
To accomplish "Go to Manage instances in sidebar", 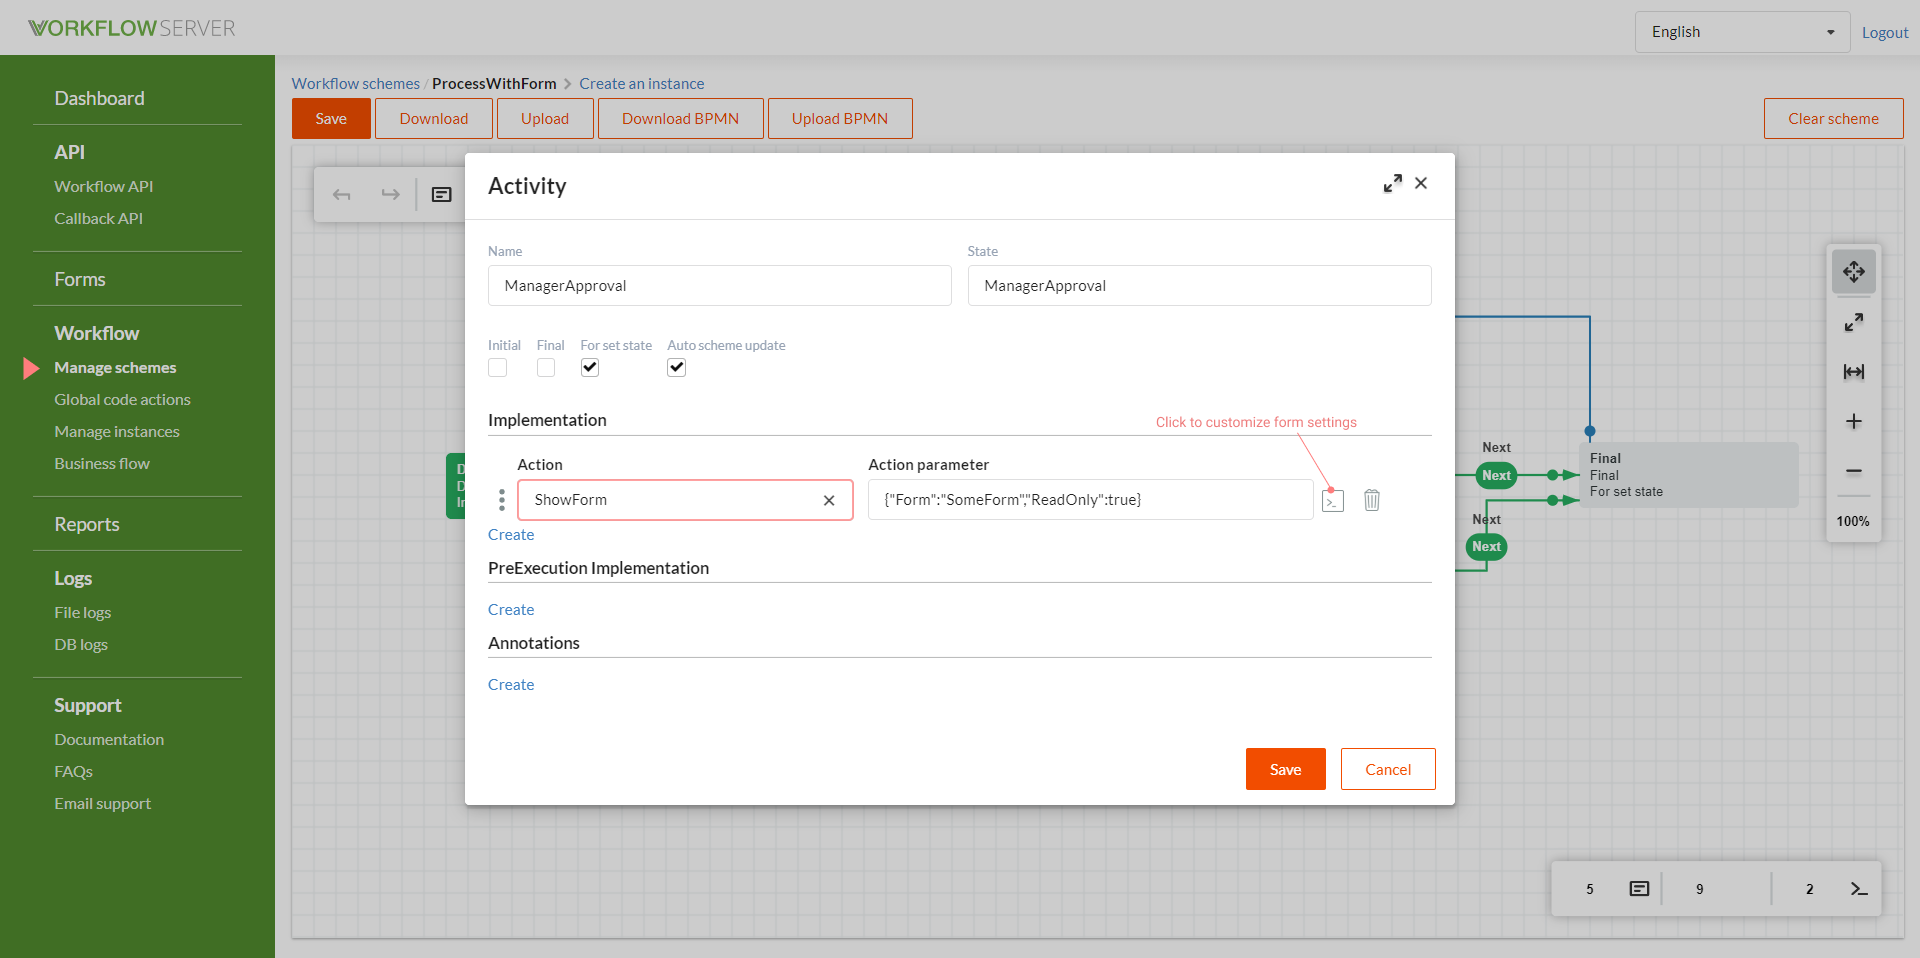I will [x=117, y=432].
